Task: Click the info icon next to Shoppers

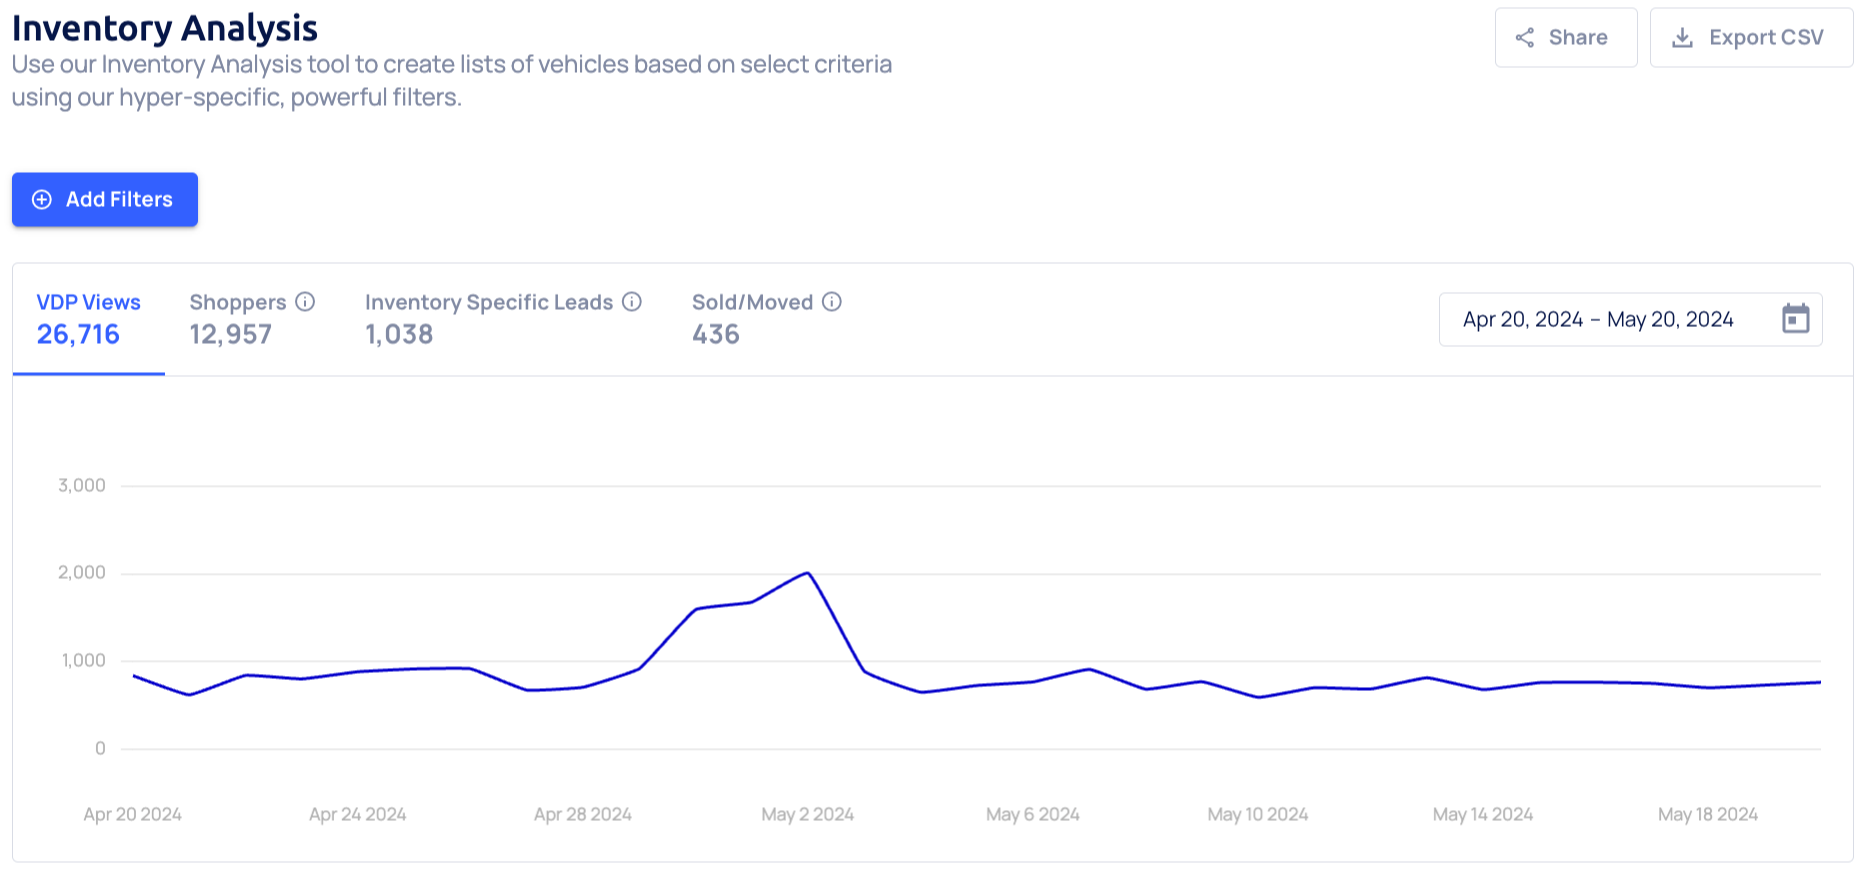Action: point(306,302)
